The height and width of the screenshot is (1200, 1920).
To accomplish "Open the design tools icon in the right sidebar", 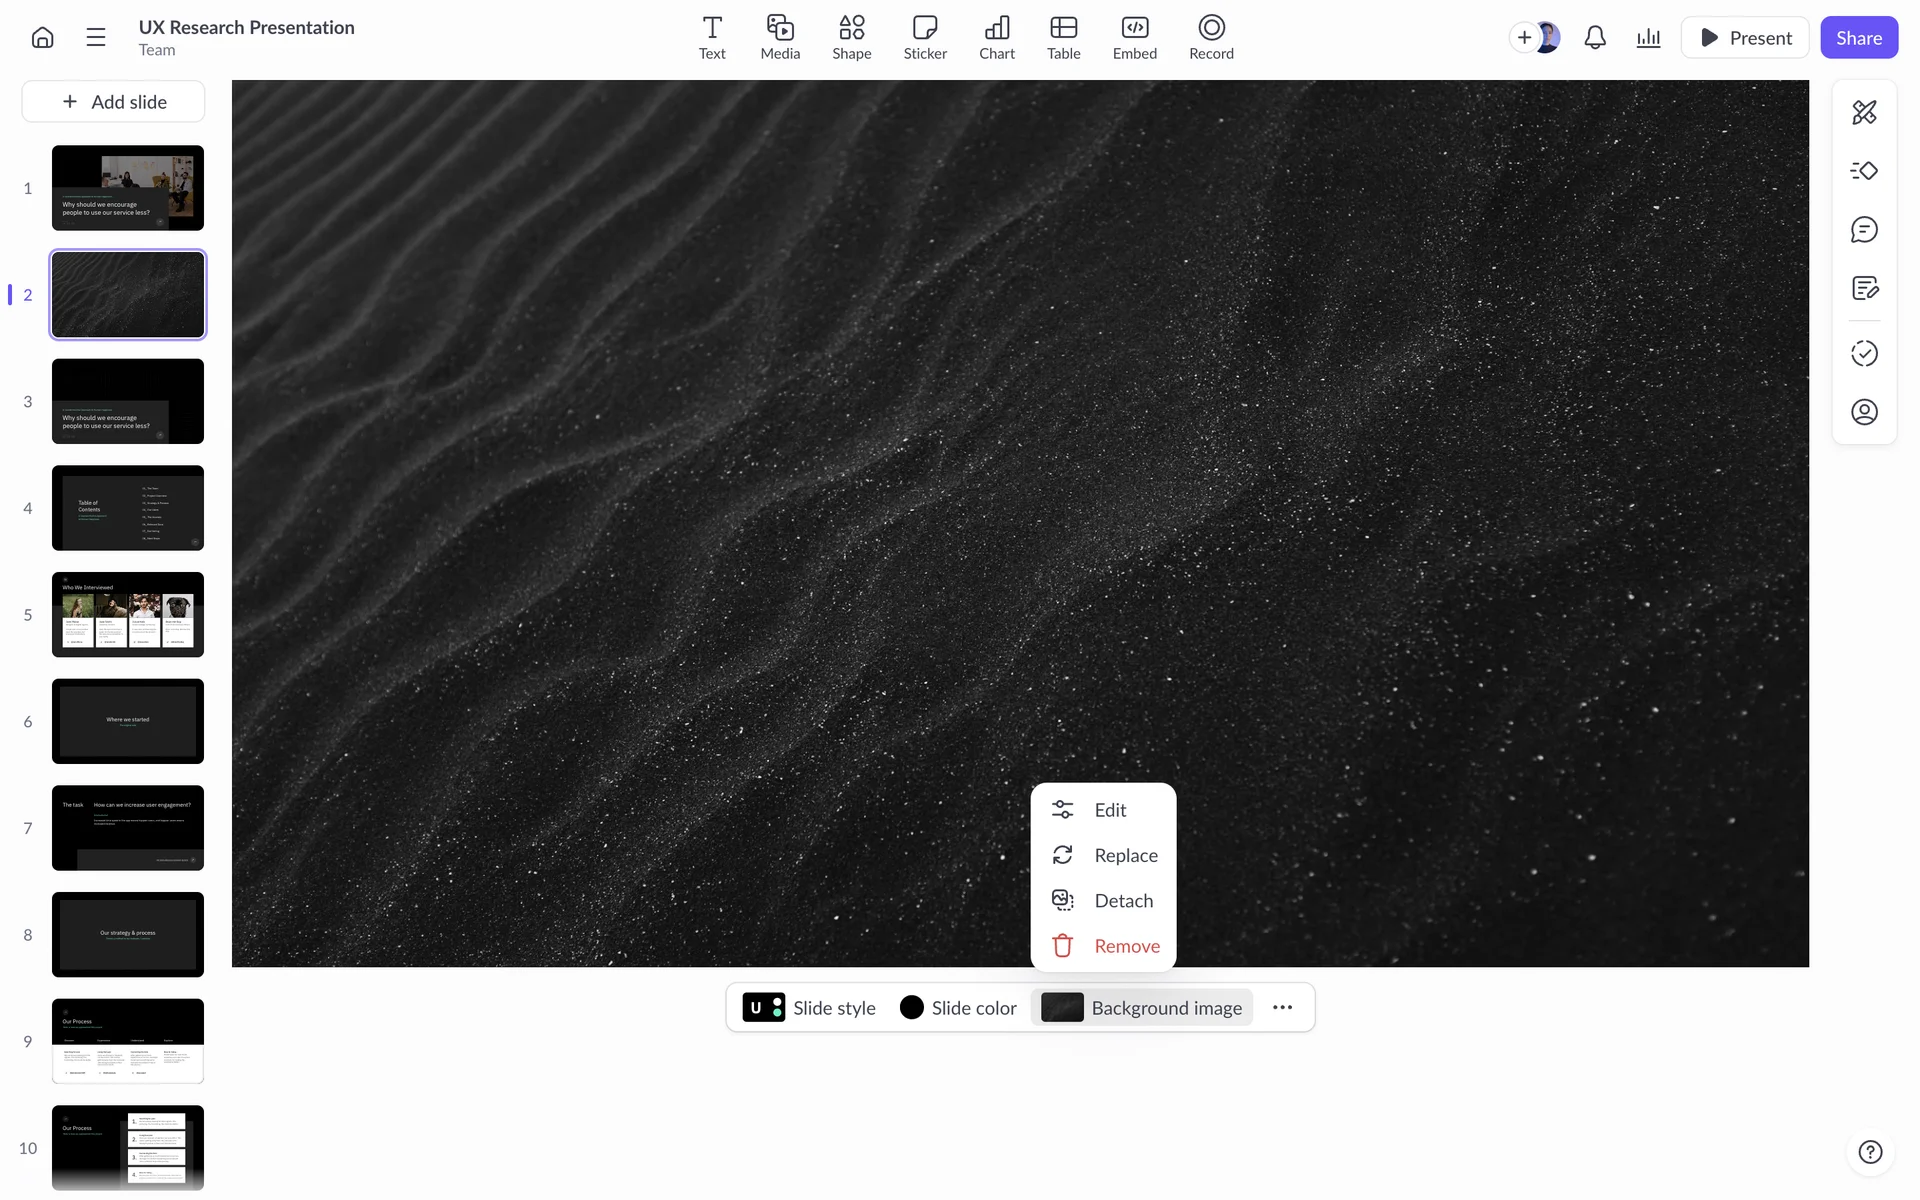I will (x=1864, y=112).
